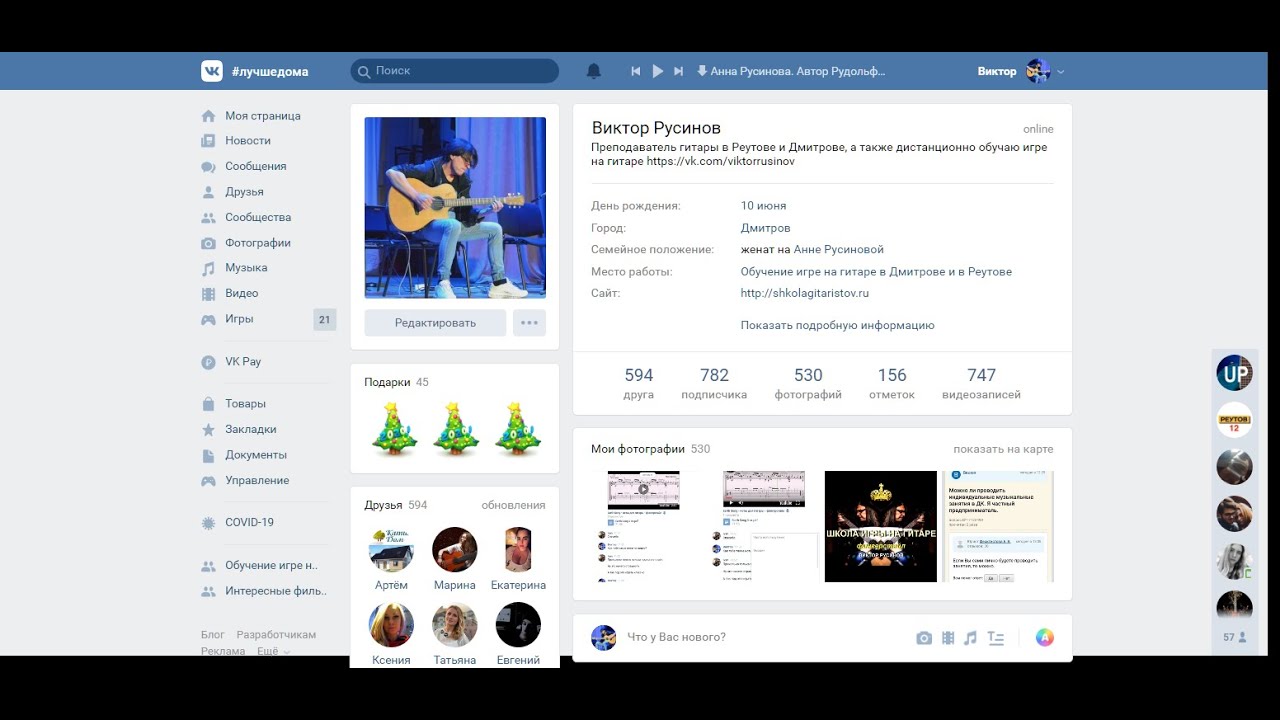
Task: Attach music via note icon in post box
Action: [x=970, y=638]
